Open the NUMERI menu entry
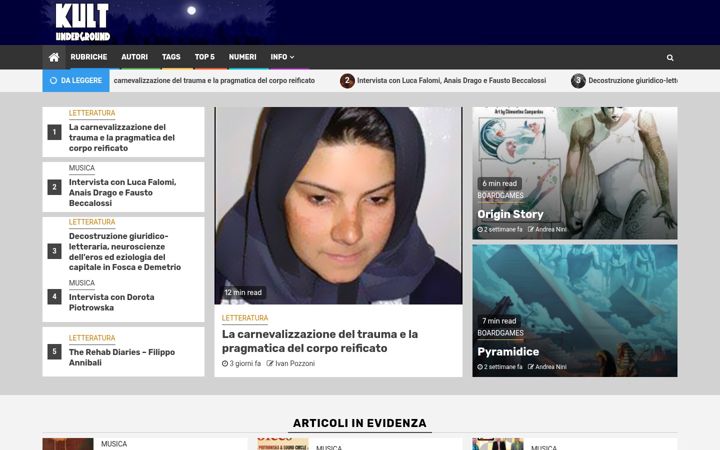 pos(242,57)
